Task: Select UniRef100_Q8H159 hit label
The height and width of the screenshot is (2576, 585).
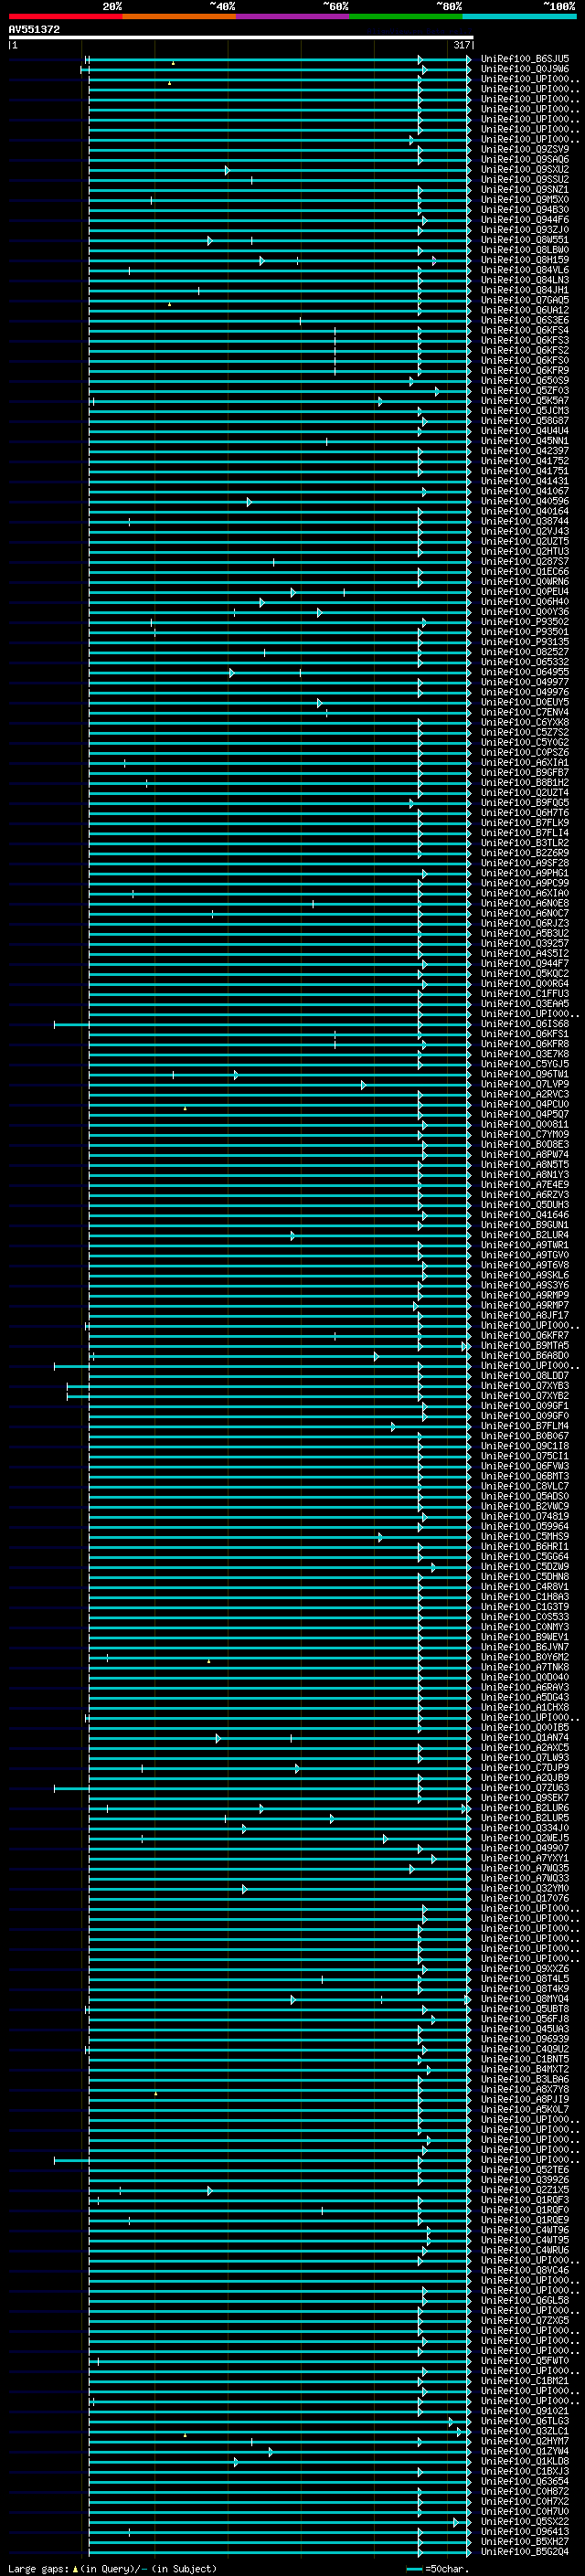Action: (525, 260)
